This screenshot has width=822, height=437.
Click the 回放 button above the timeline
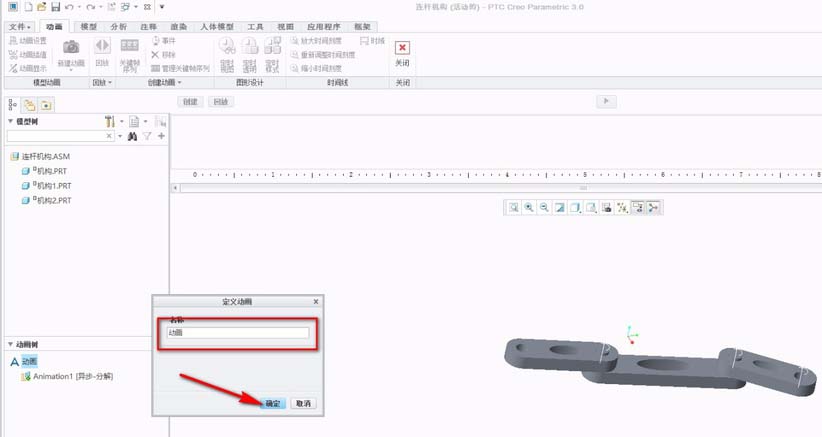(221, 102)
